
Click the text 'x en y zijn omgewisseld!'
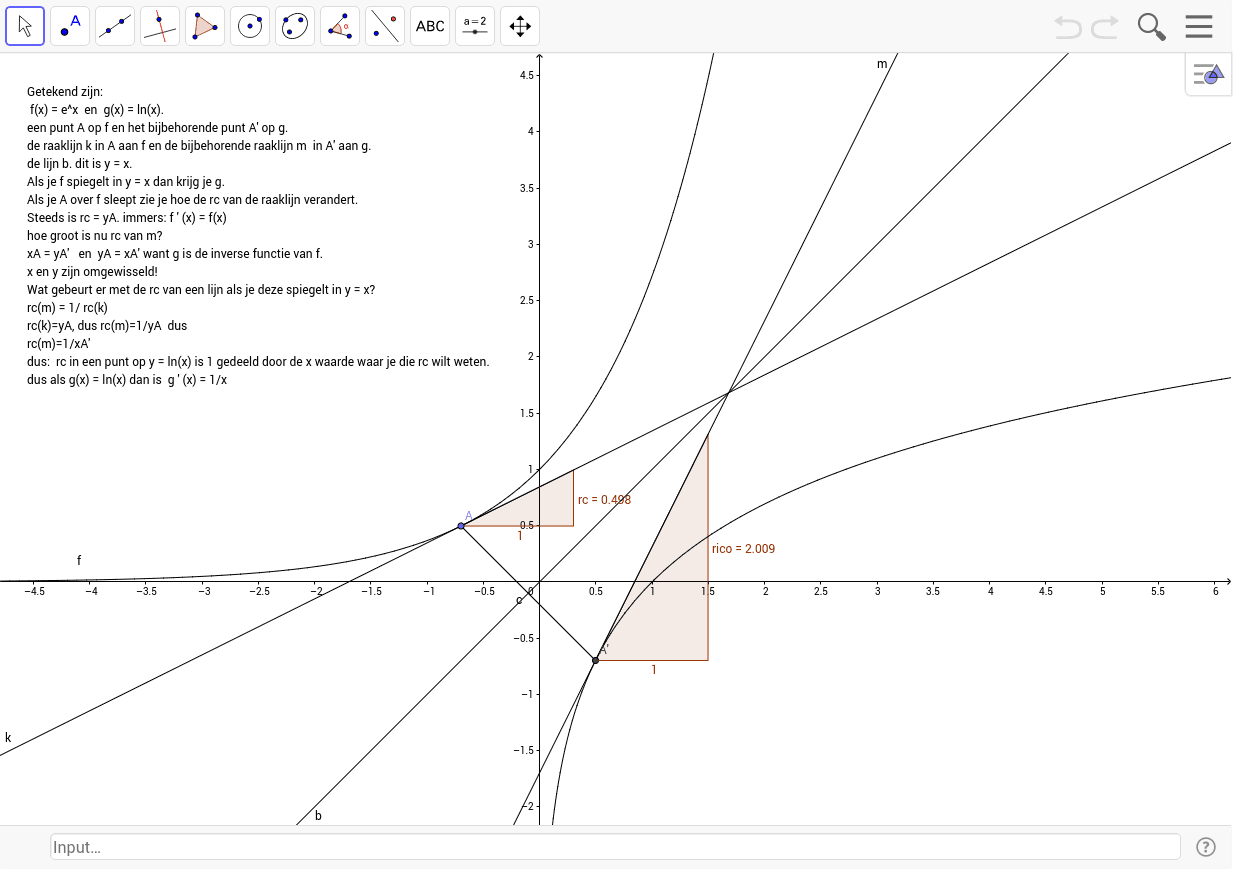(92, 271)
